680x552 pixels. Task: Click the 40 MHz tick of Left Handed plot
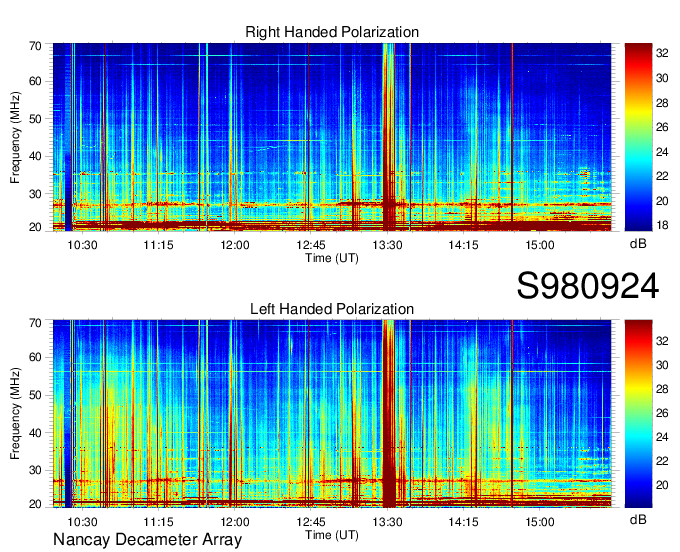(x=35, y=433)
